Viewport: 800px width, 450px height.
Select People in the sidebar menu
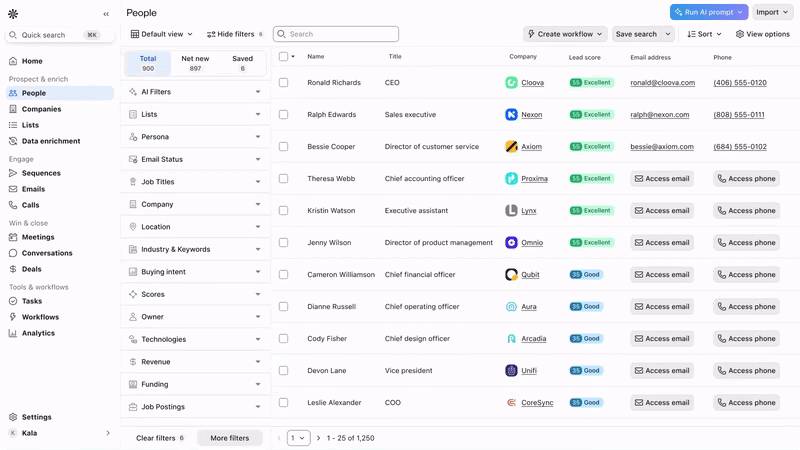(60, 93)
